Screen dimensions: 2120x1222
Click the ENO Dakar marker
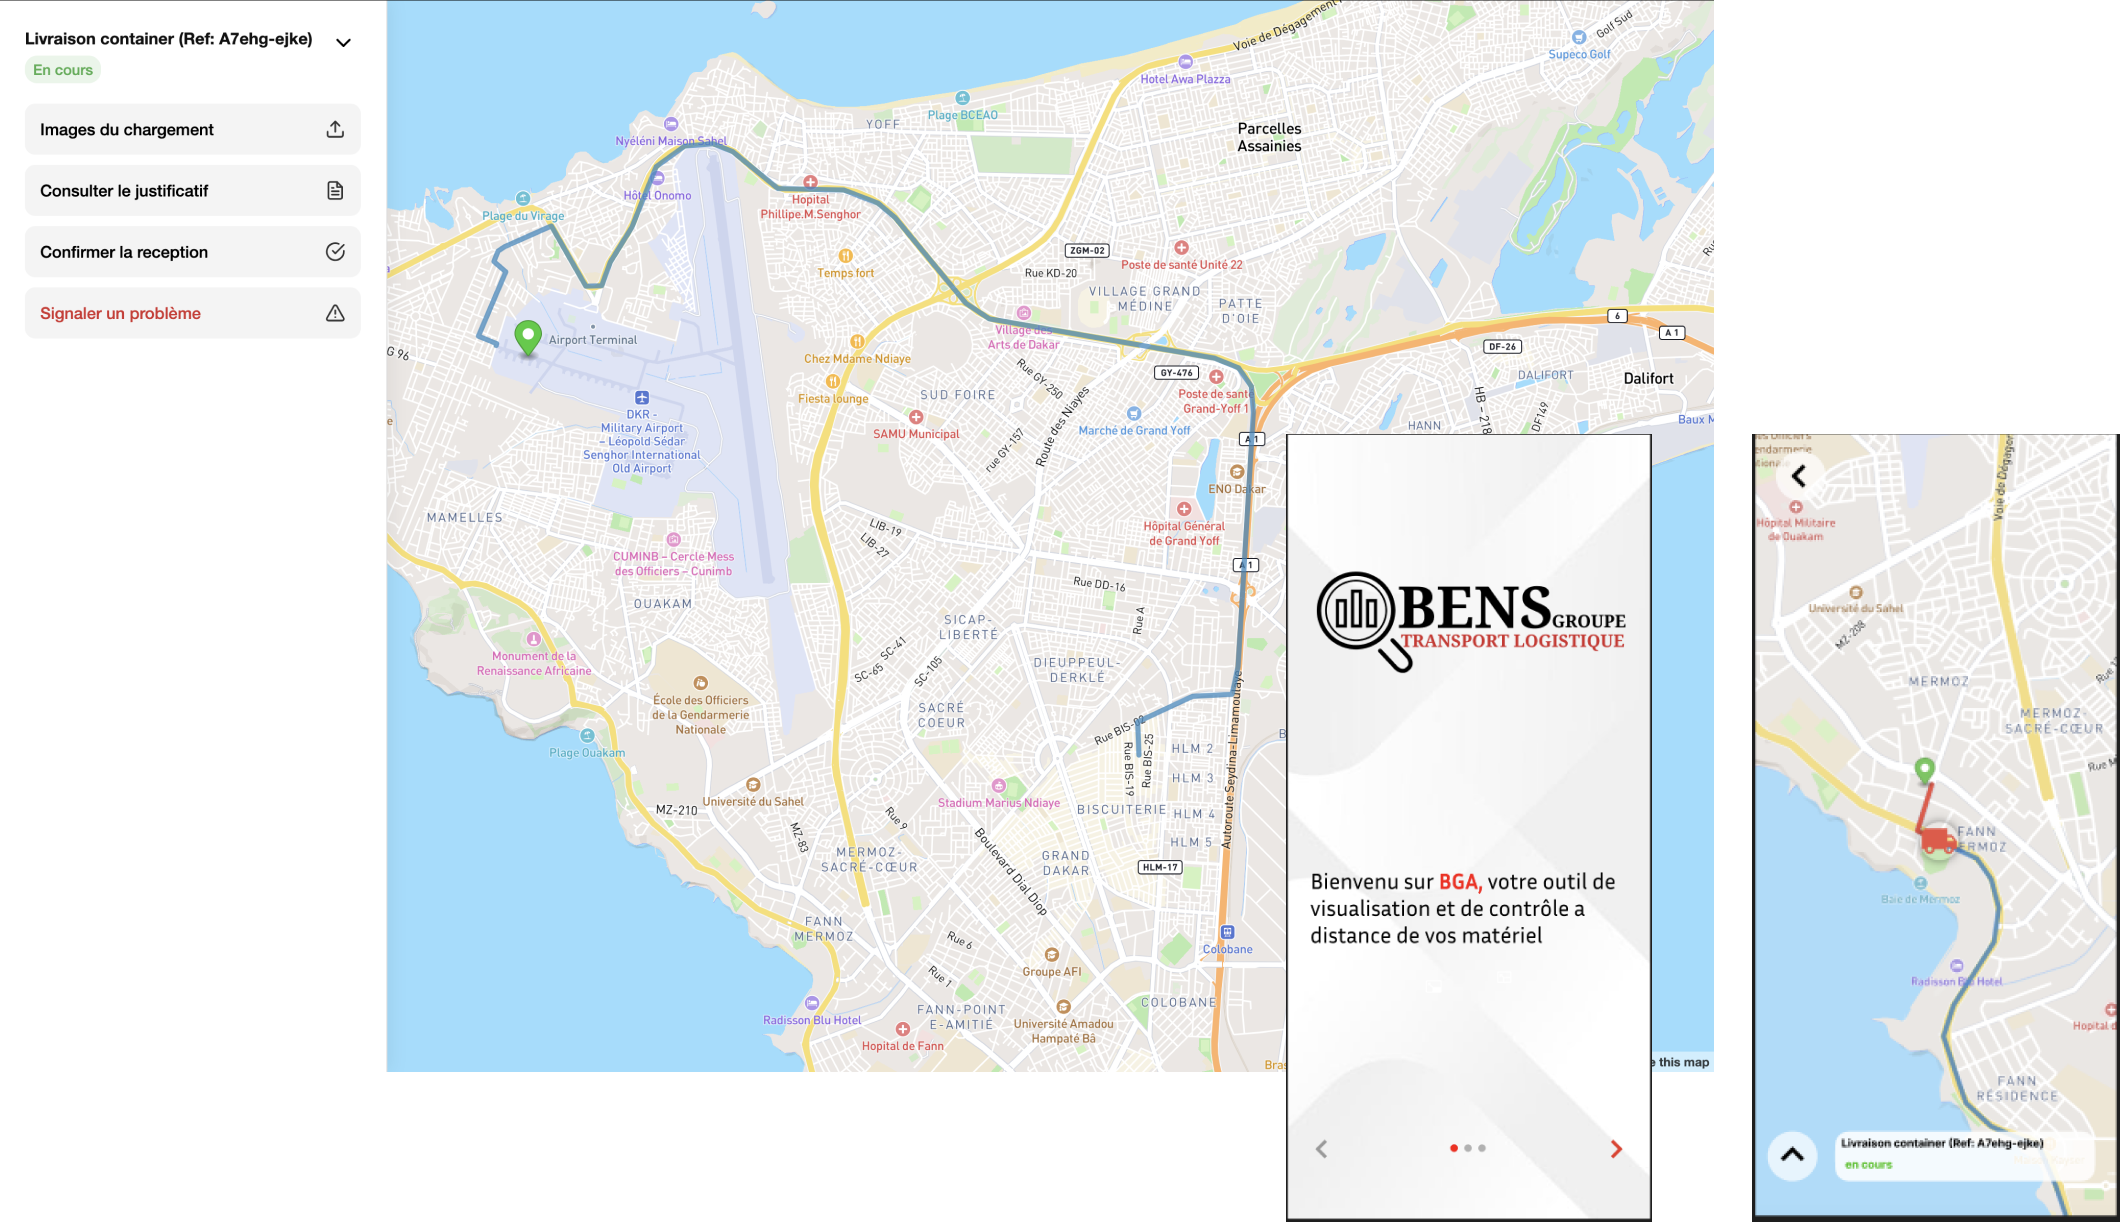click(x=1237, y=472)
